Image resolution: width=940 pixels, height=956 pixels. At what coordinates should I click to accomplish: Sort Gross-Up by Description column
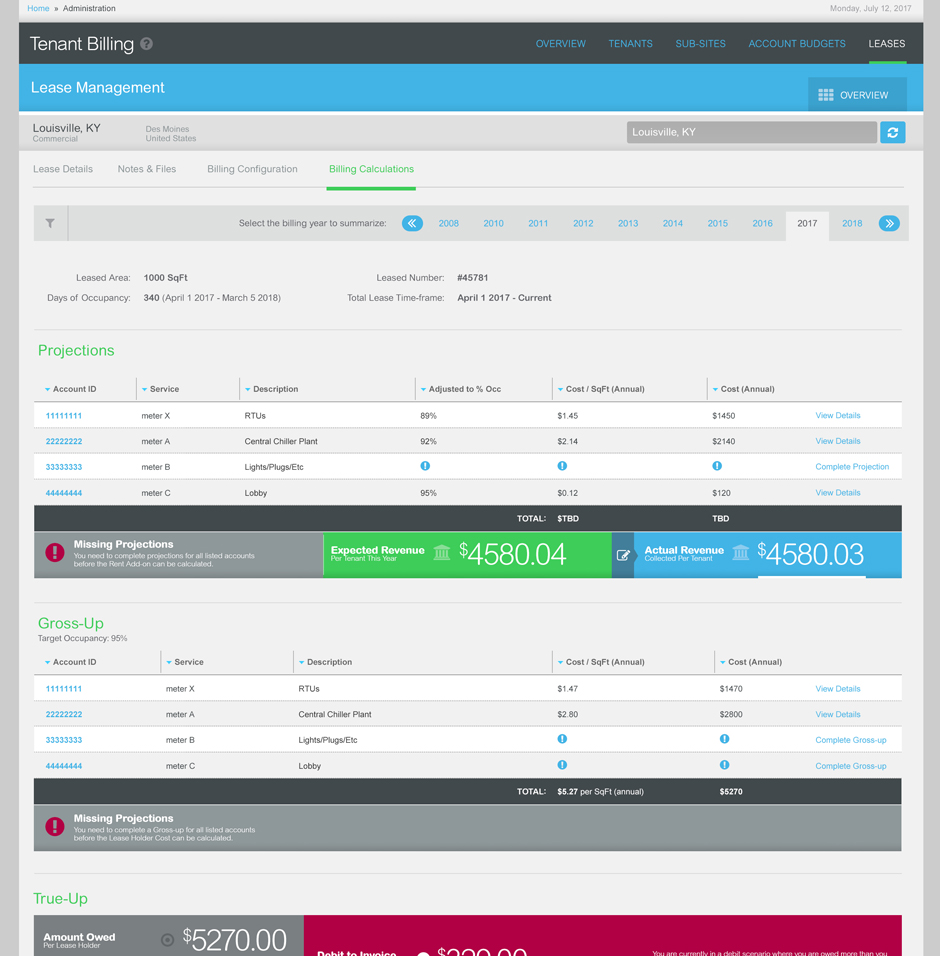326,662
